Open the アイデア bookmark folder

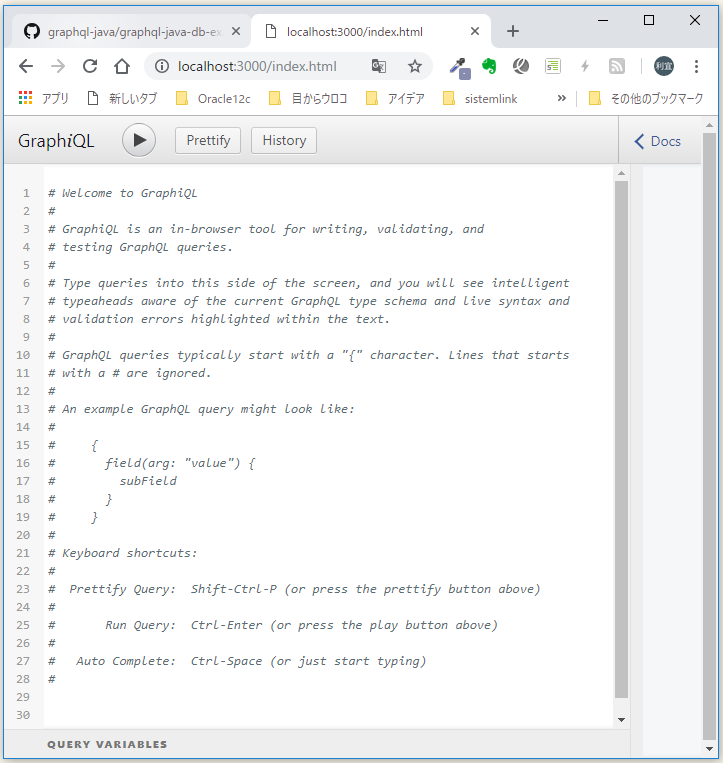point(395,99)
